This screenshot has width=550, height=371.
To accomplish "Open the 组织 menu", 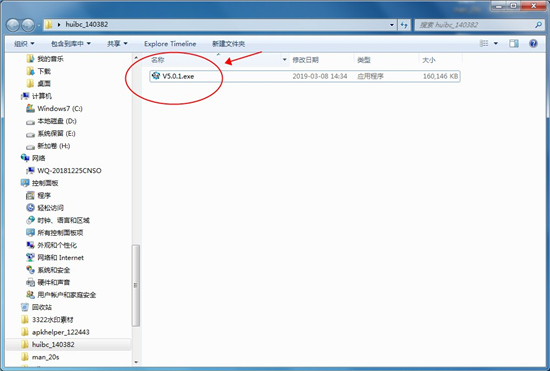I will click(24, 43).
